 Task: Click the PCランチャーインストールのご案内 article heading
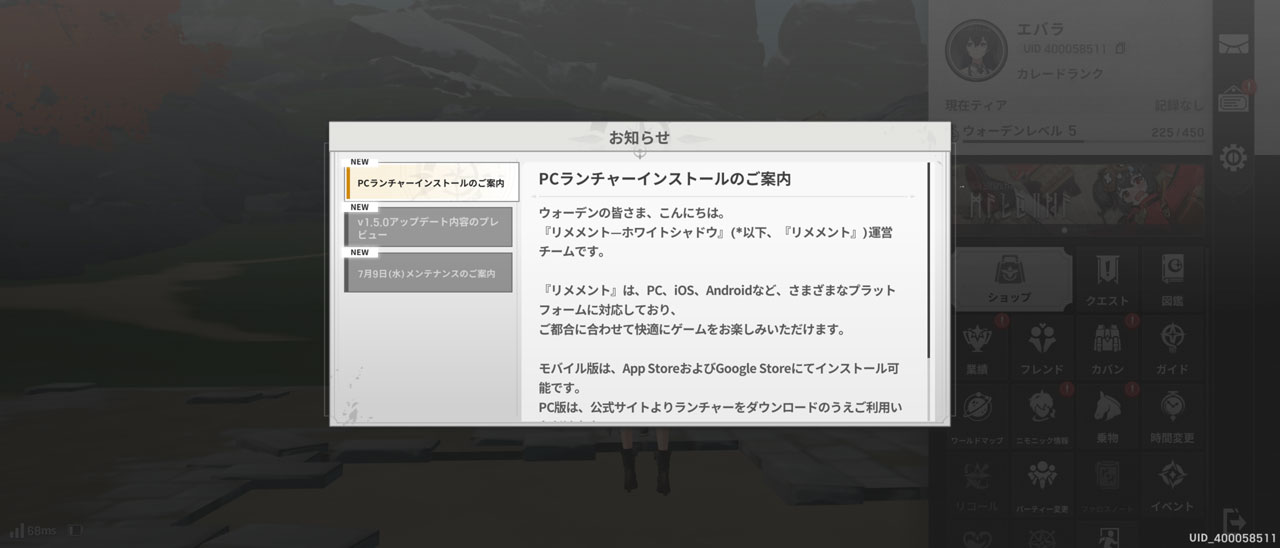point(665,179)
